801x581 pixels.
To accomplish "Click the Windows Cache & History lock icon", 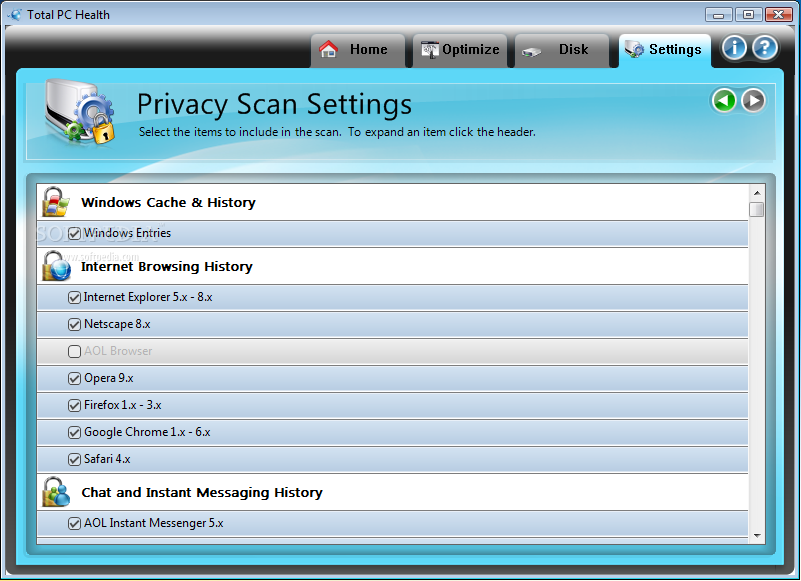I will [x=55, y=202].
